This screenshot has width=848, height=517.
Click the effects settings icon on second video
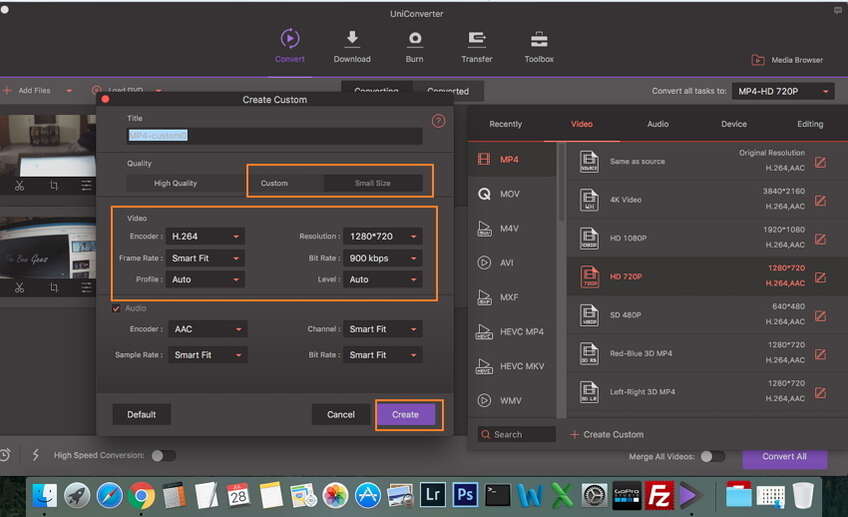point(87,288)
